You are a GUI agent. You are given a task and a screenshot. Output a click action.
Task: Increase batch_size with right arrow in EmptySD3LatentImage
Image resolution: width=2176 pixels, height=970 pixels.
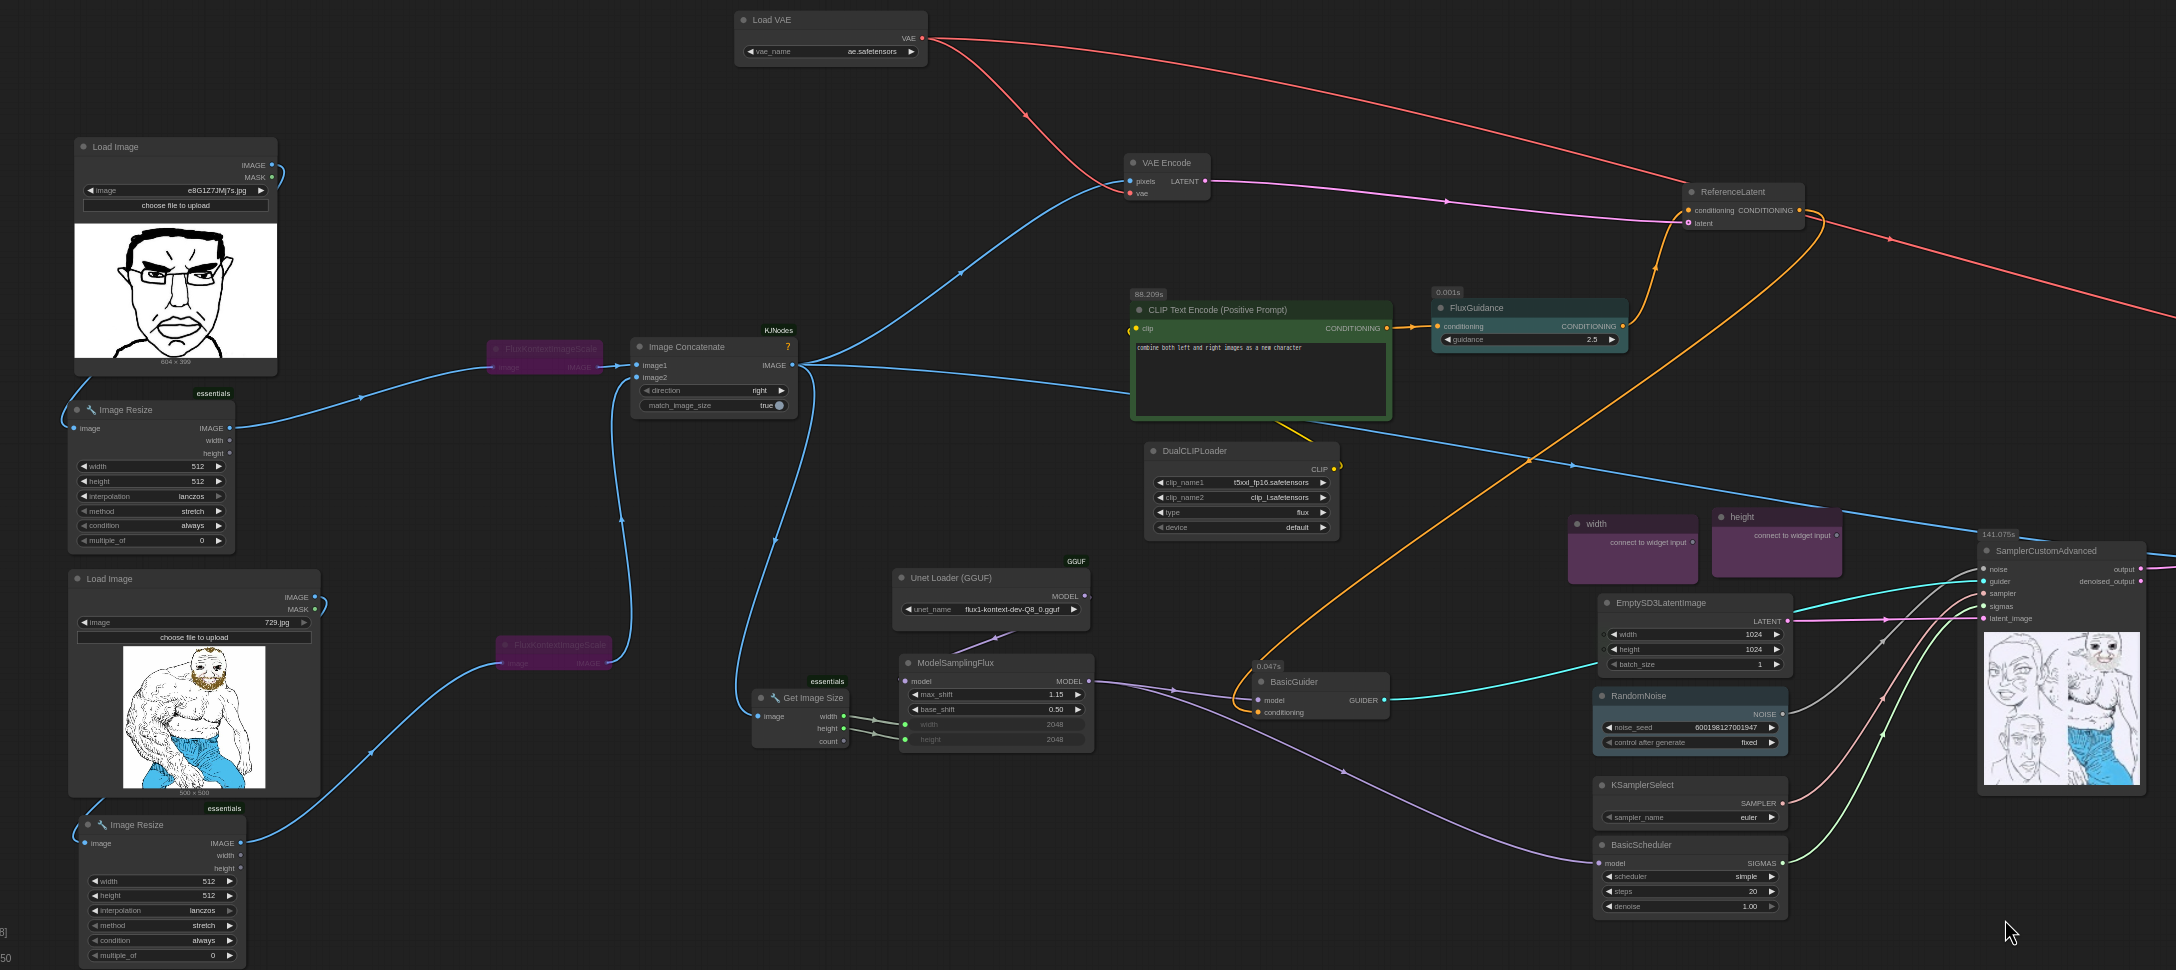[1776, 665]
